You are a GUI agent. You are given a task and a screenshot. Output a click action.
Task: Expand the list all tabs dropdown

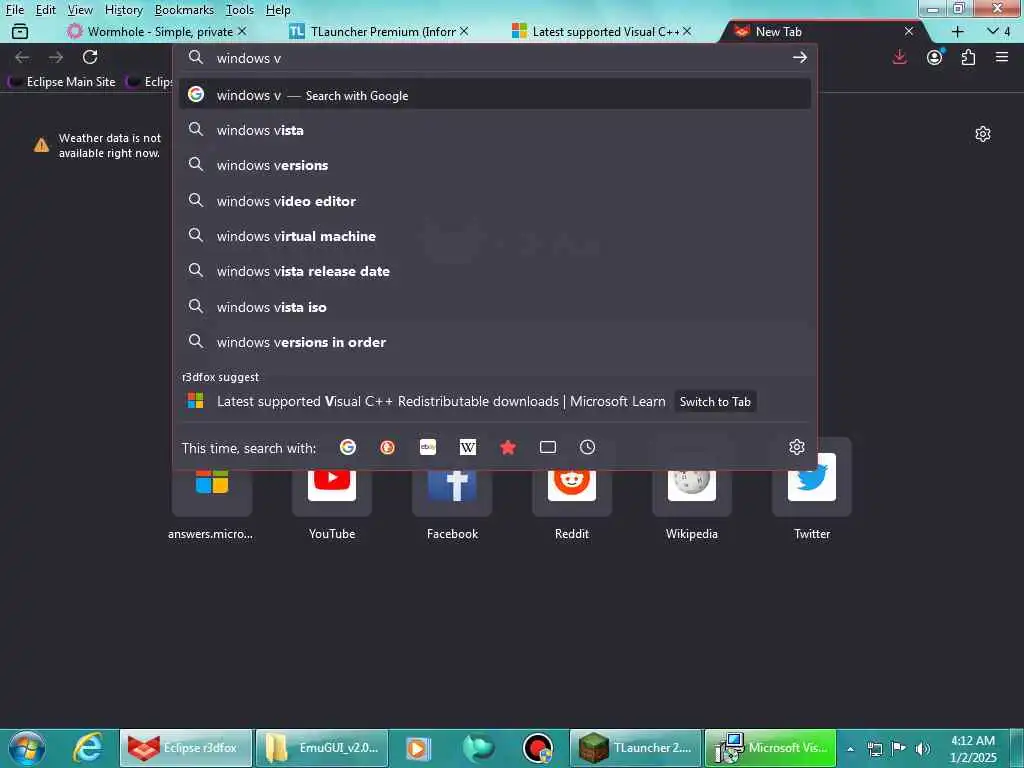pyautogui.click(x=998, y=31)
